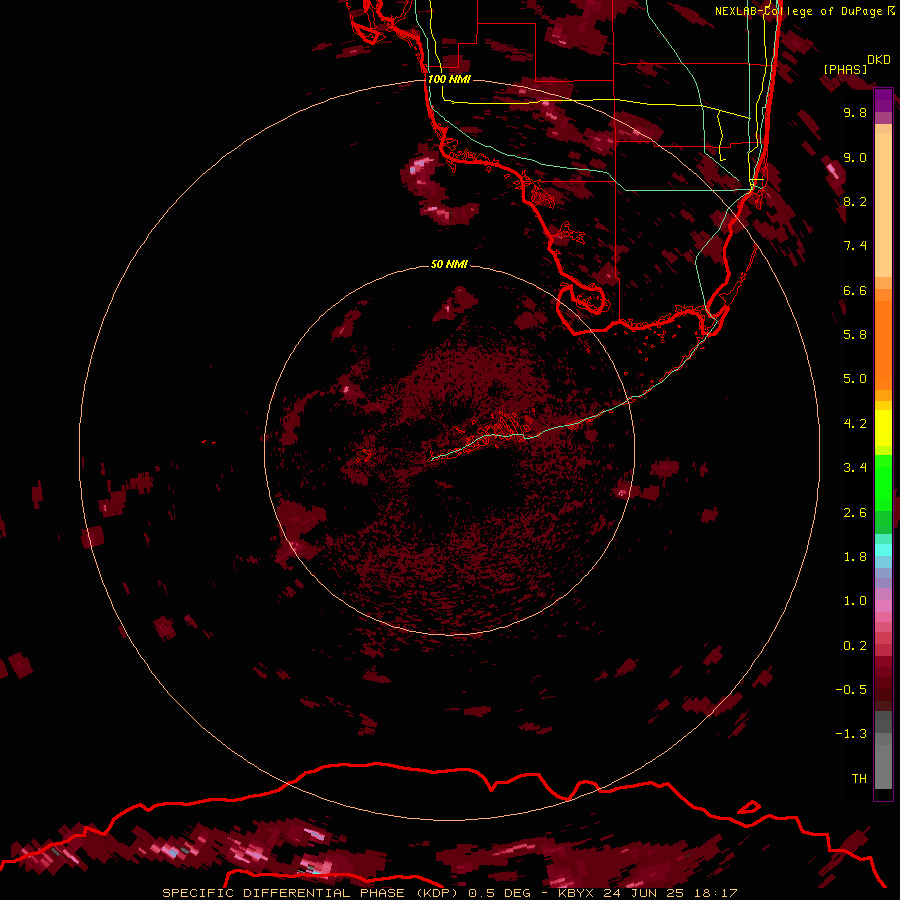Click the 1.8 legend value

coord(855,557)
